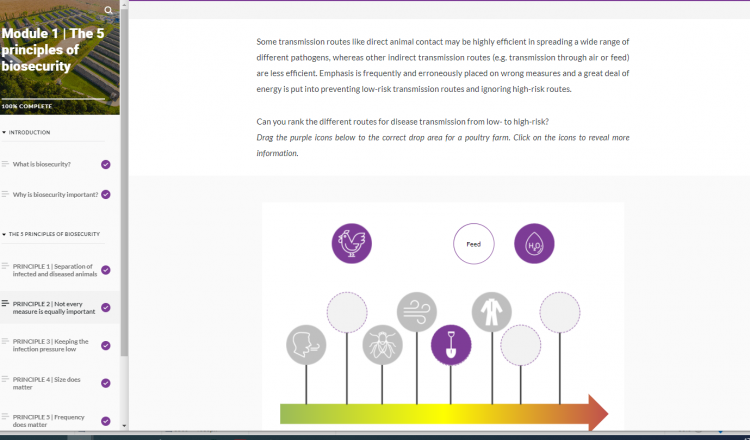Click the protective coverall suit icon

point(491,312)
